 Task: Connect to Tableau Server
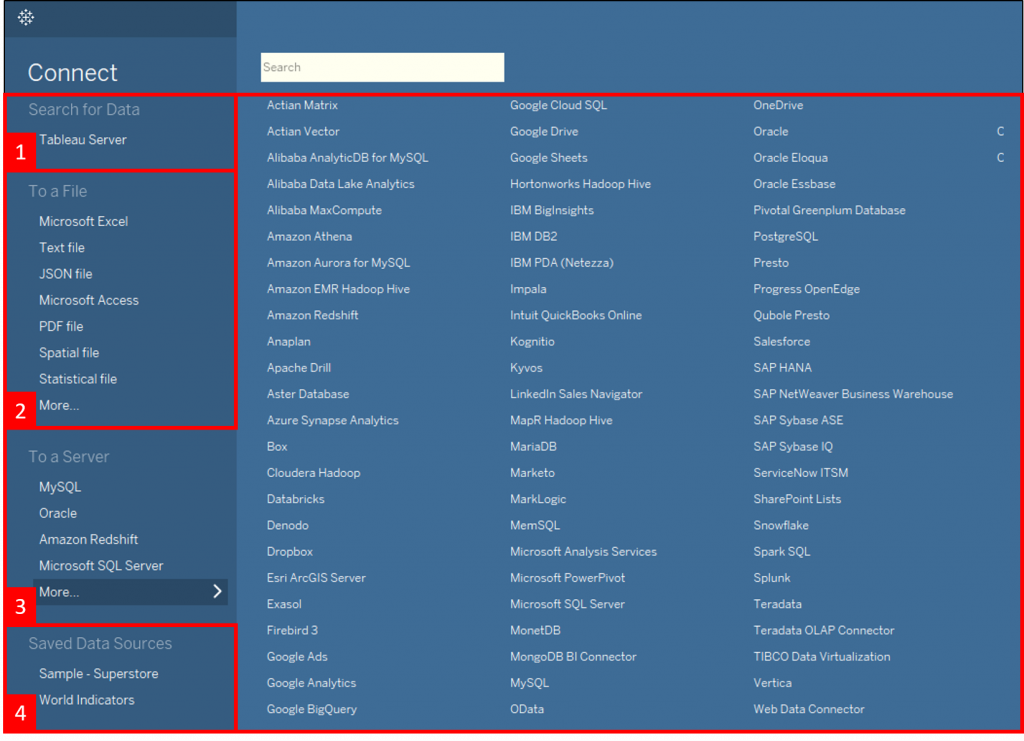coord(83,140)
